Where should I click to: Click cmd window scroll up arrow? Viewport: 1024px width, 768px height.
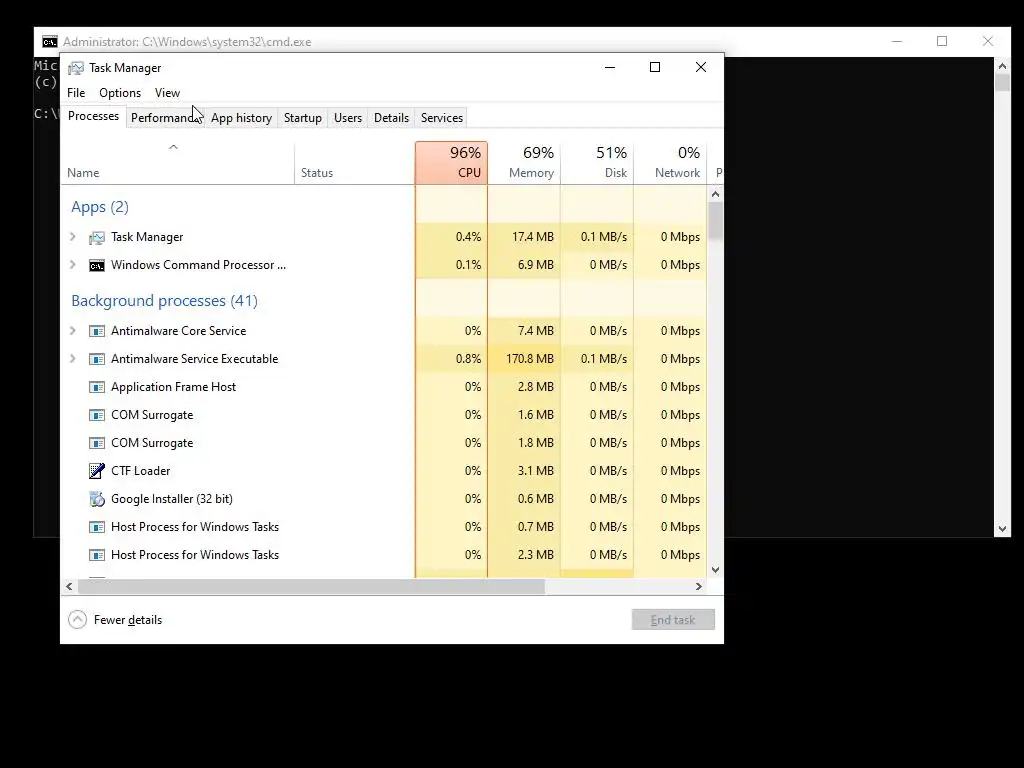pyautogui.click(x=1002, y=66)
